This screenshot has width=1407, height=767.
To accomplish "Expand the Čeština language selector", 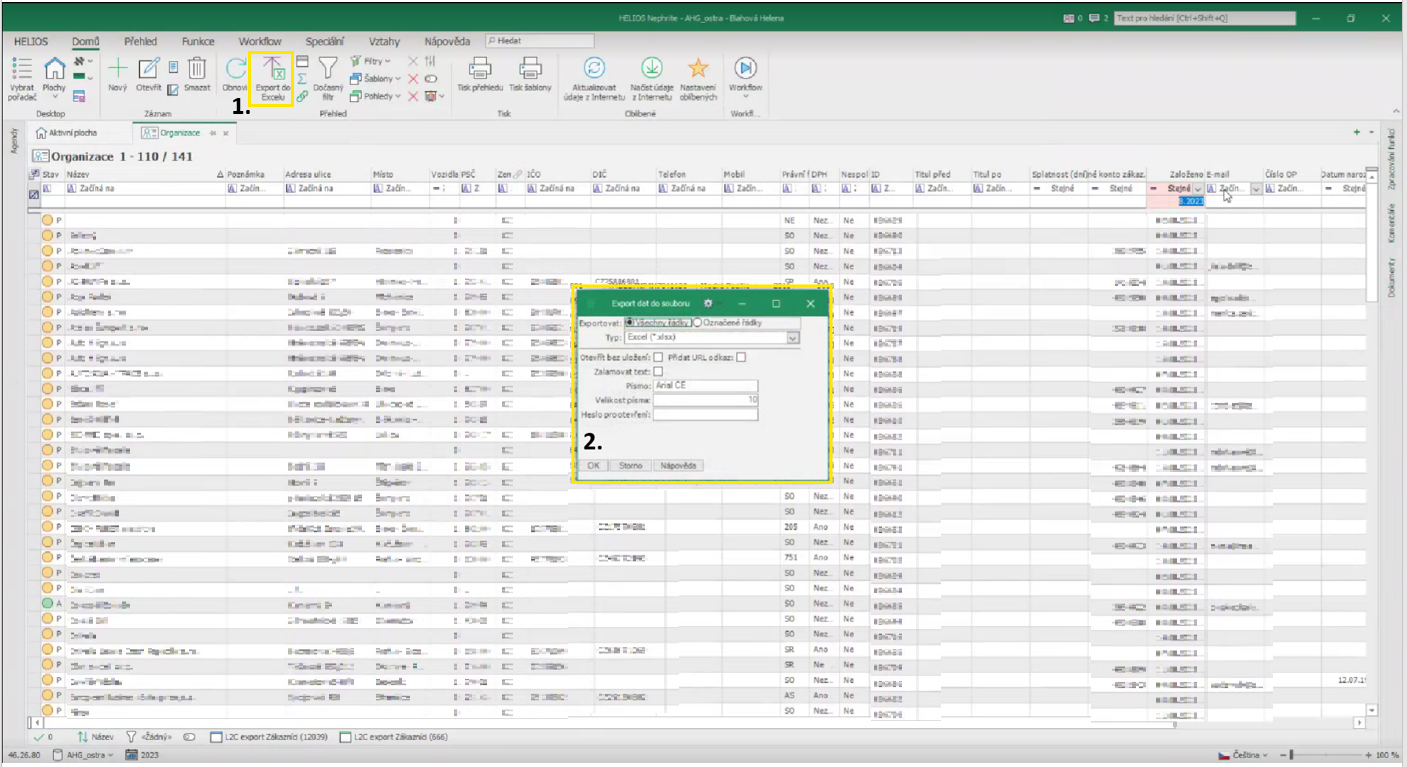I will click(x=1243, y=754).
